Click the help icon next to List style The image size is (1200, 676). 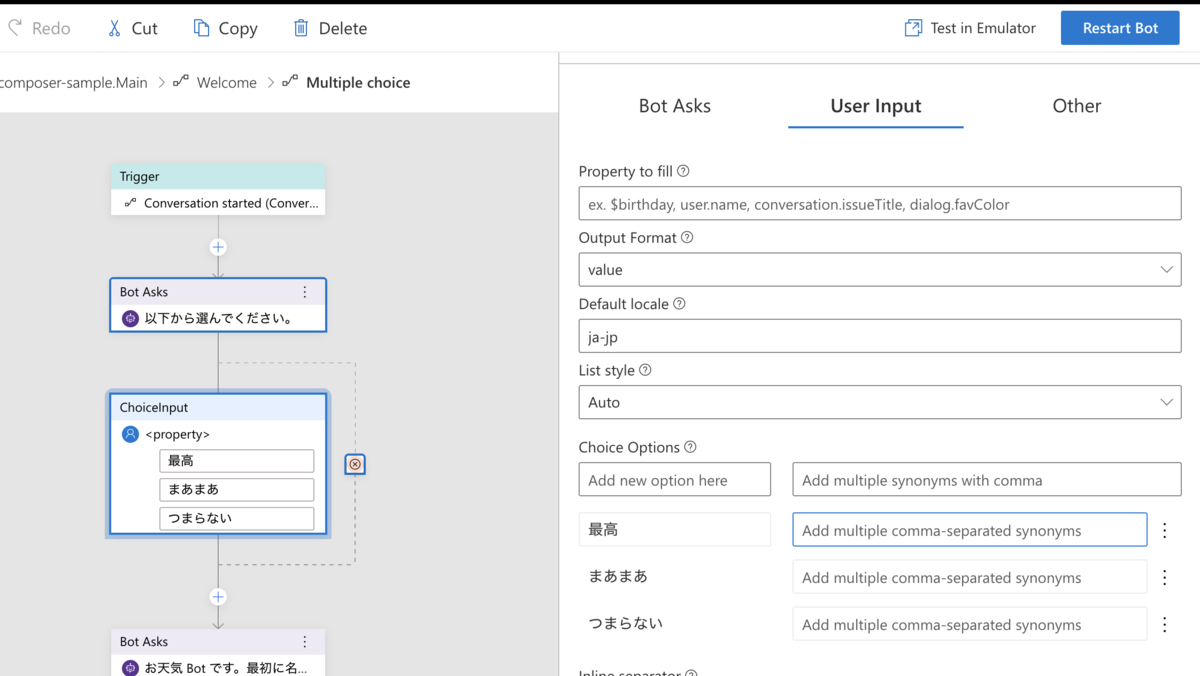tap(645, 370)
